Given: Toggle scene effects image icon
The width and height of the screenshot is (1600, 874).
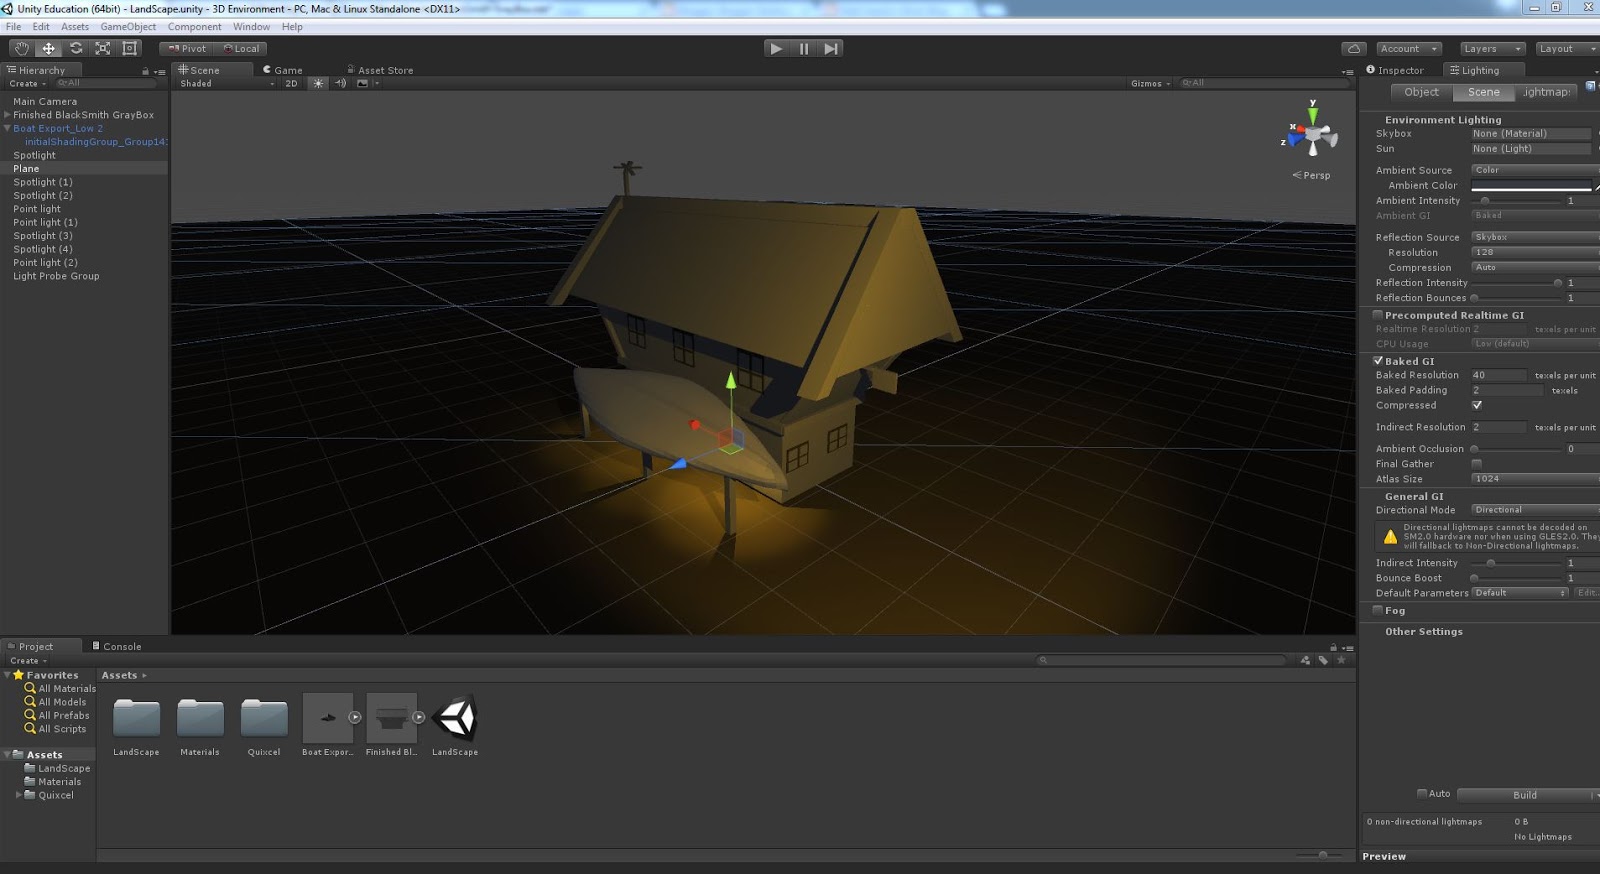Looking at the screenshot, I should click(x=363, y=83).
